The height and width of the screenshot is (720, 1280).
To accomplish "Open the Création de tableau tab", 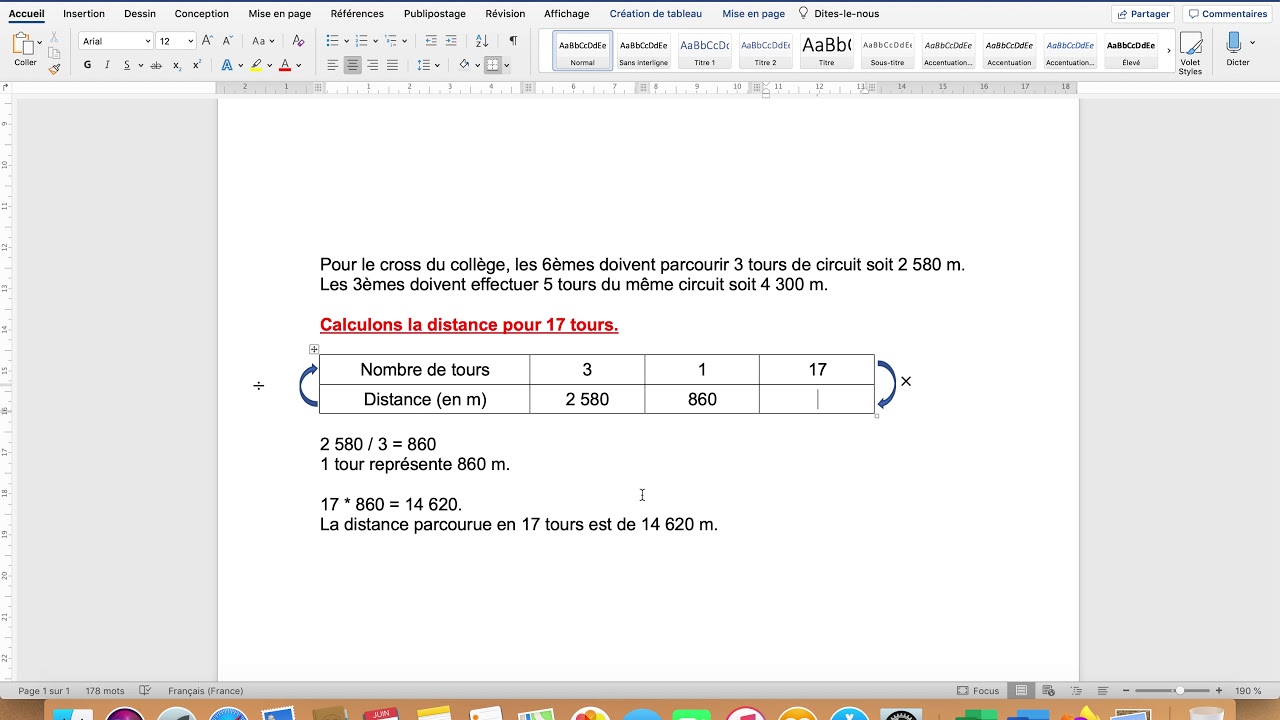I will (656, 14).
